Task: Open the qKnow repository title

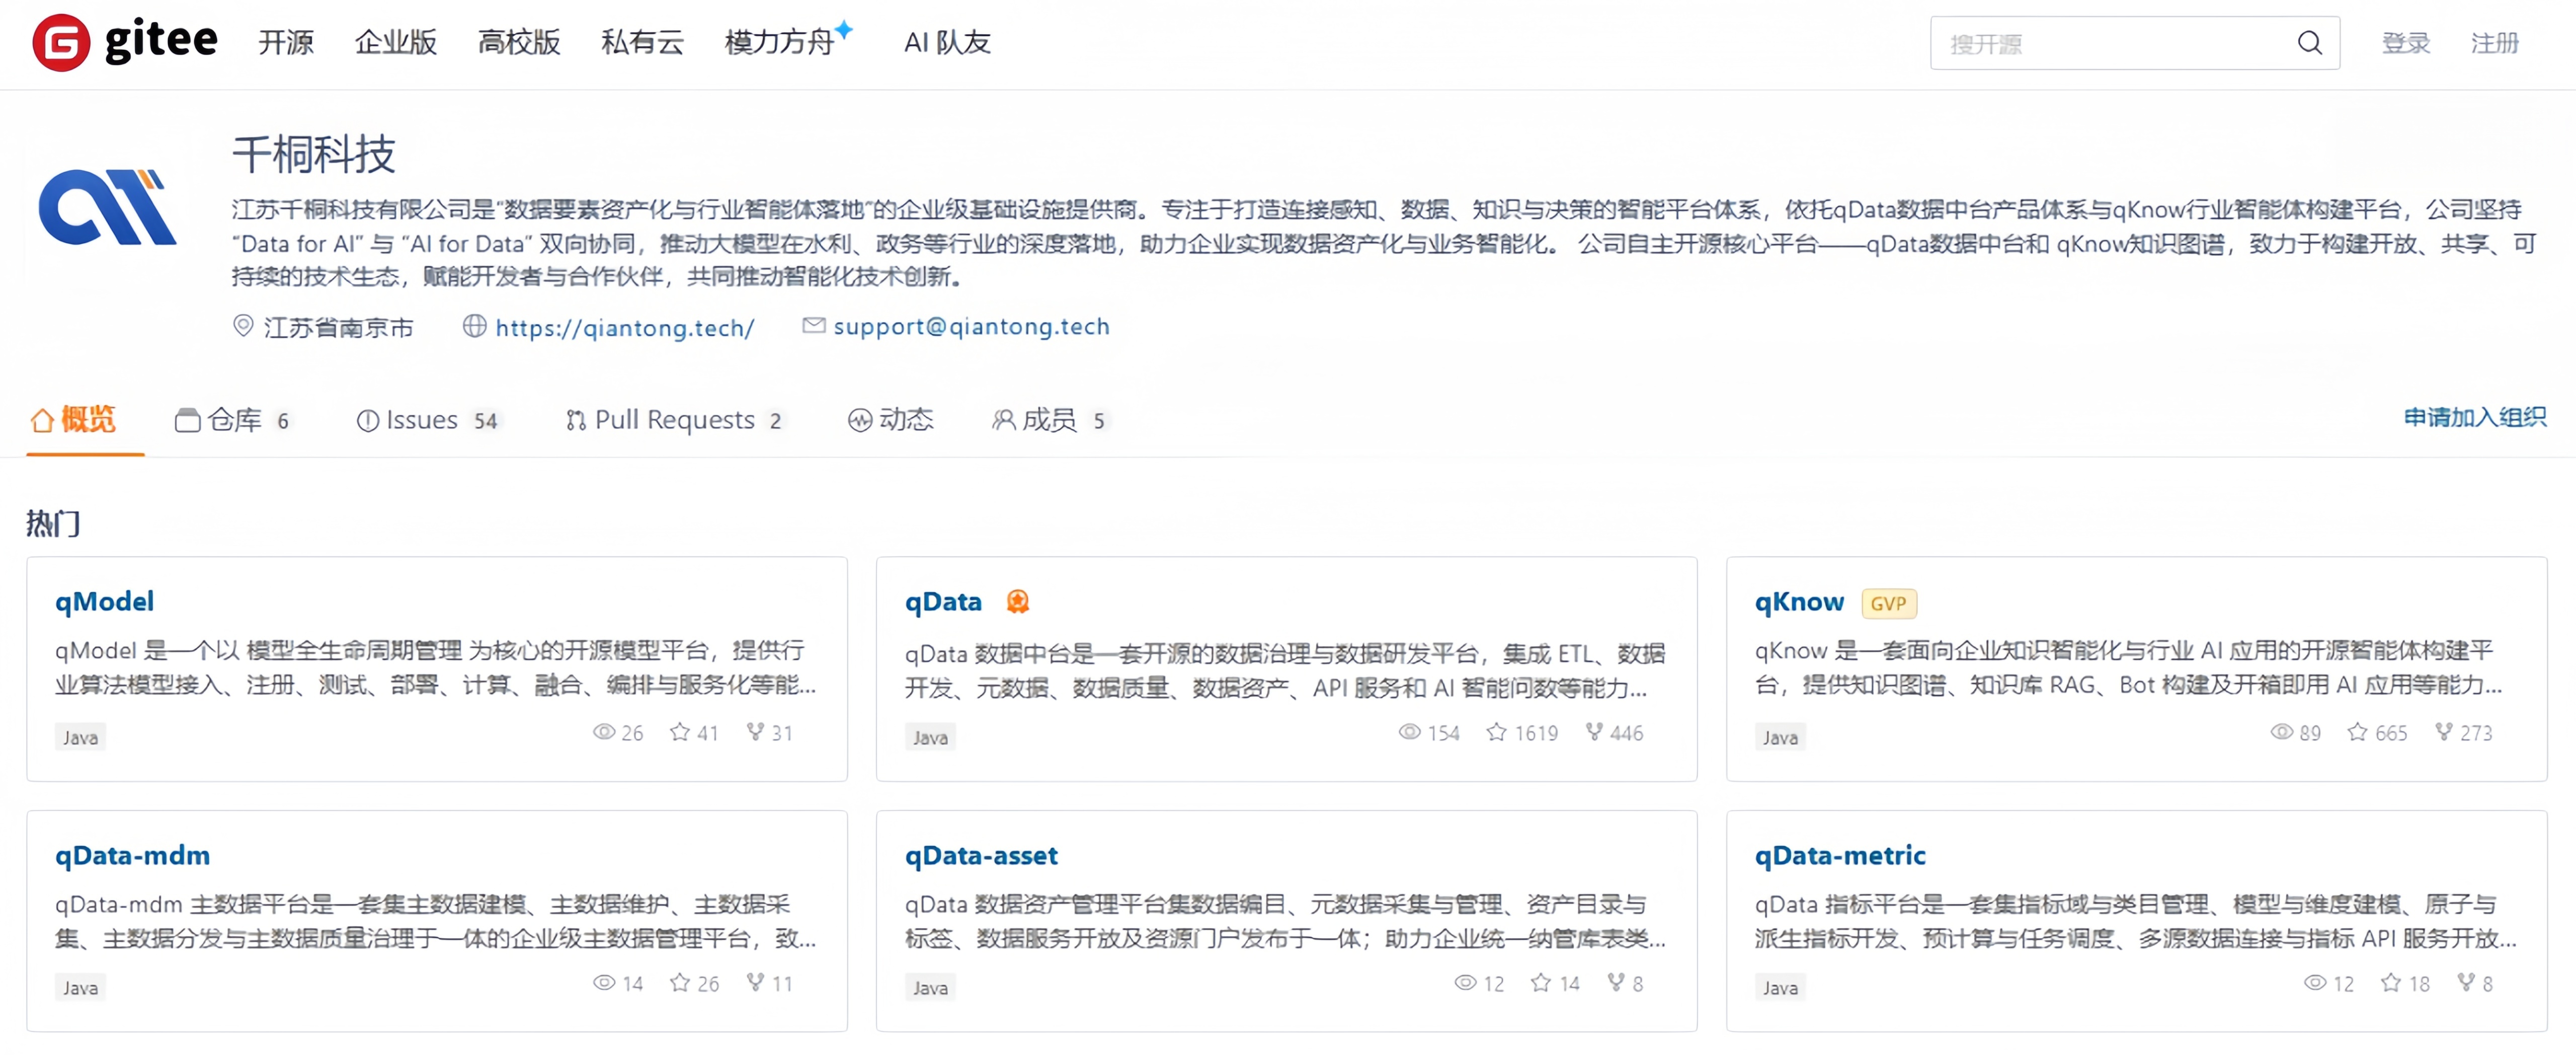Action: 1799,601
